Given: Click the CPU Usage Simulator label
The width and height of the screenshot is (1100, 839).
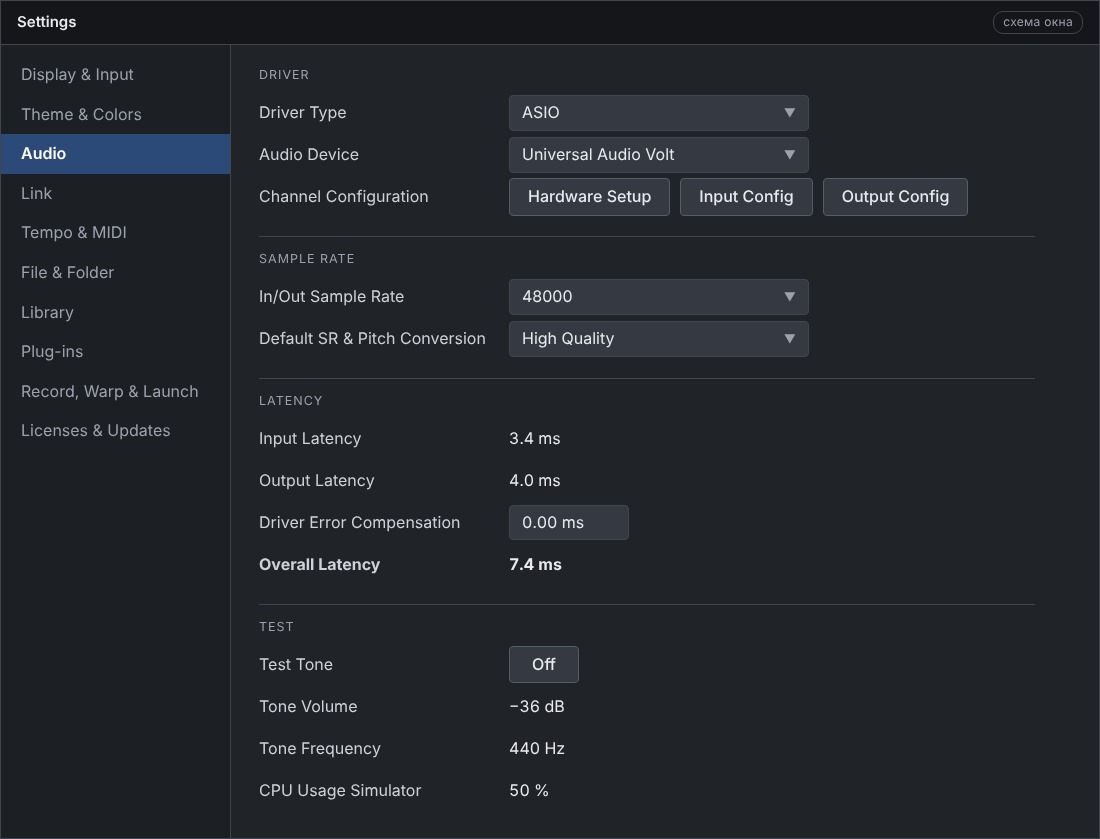Looking at the screenshot, I should tap(340, 791).
